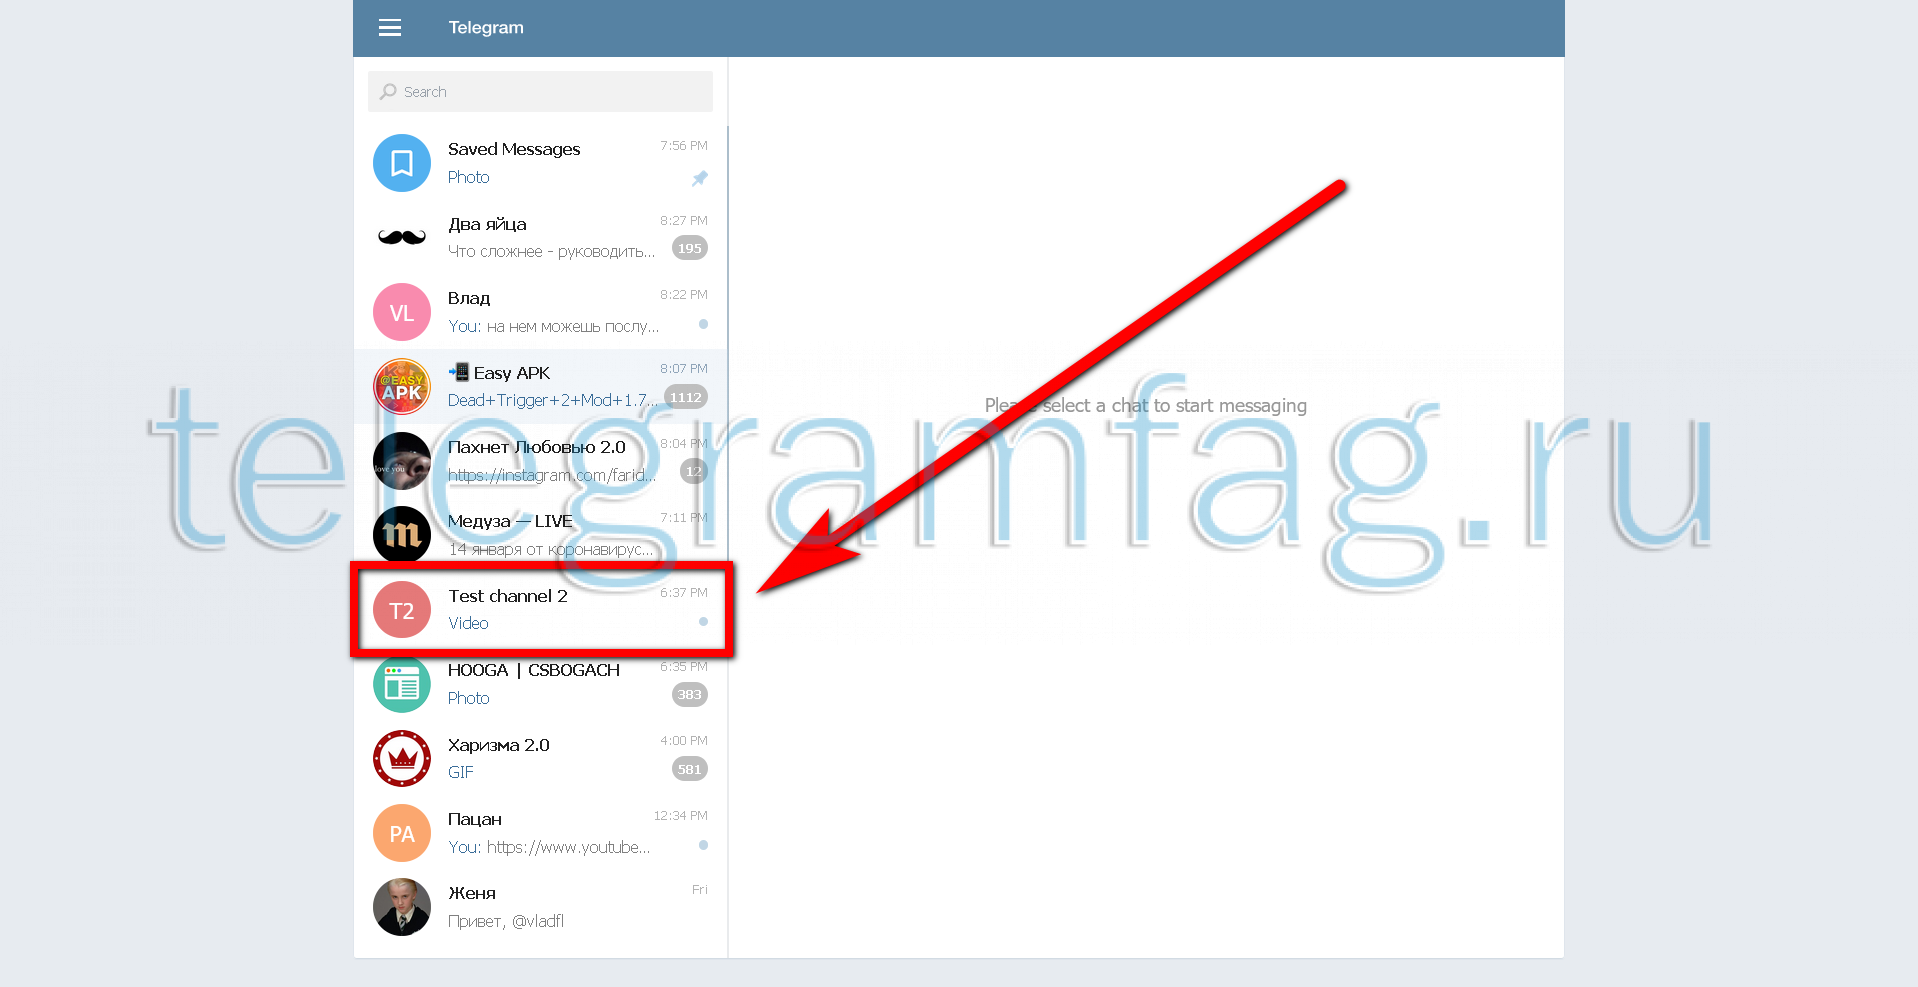Select the Два яйца chat title

(x=487, y=224)
